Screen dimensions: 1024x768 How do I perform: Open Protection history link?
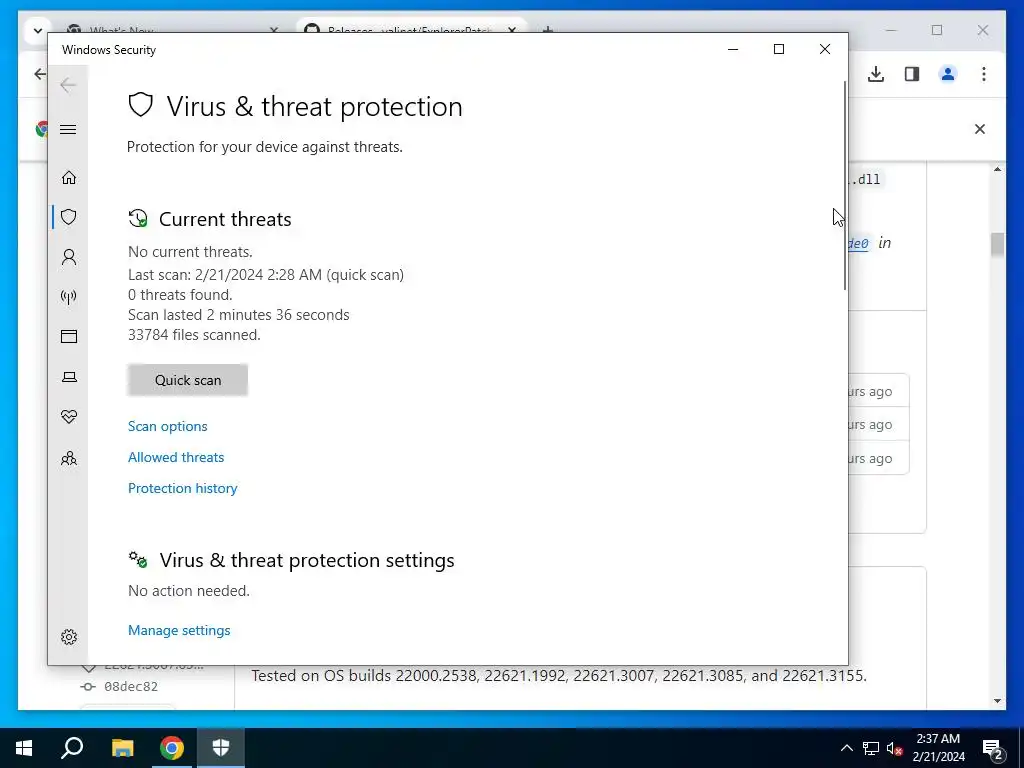point(182,488)
